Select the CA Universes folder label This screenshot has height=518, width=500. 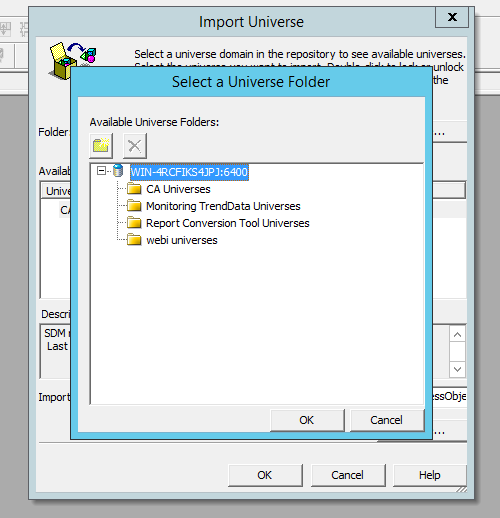(178, 189)
